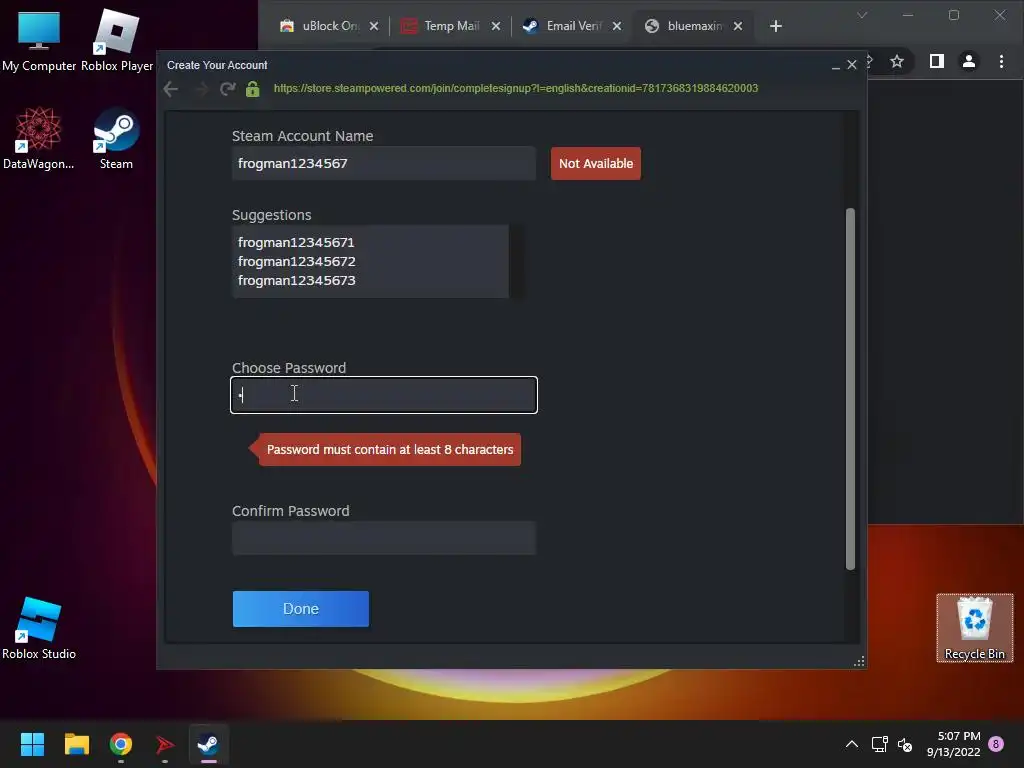
Task: Go back in Steam signup window
Action: point(171,89)
